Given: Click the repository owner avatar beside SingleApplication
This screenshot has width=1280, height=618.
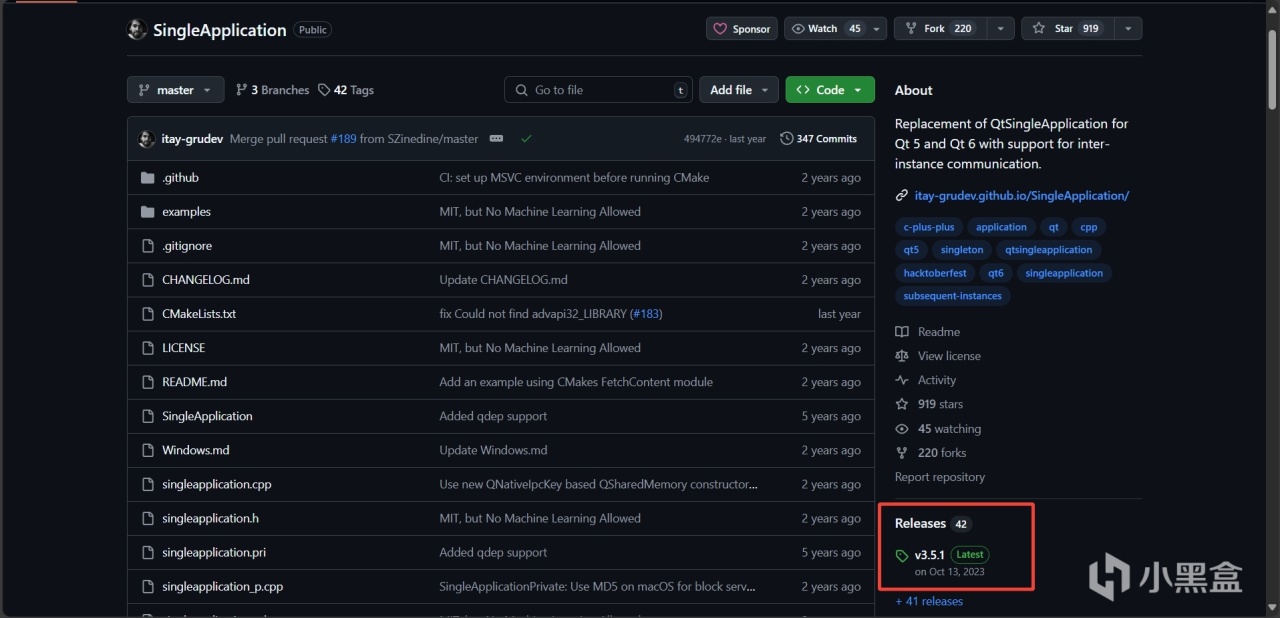Looking at the screenshot, I should point(137,30).
